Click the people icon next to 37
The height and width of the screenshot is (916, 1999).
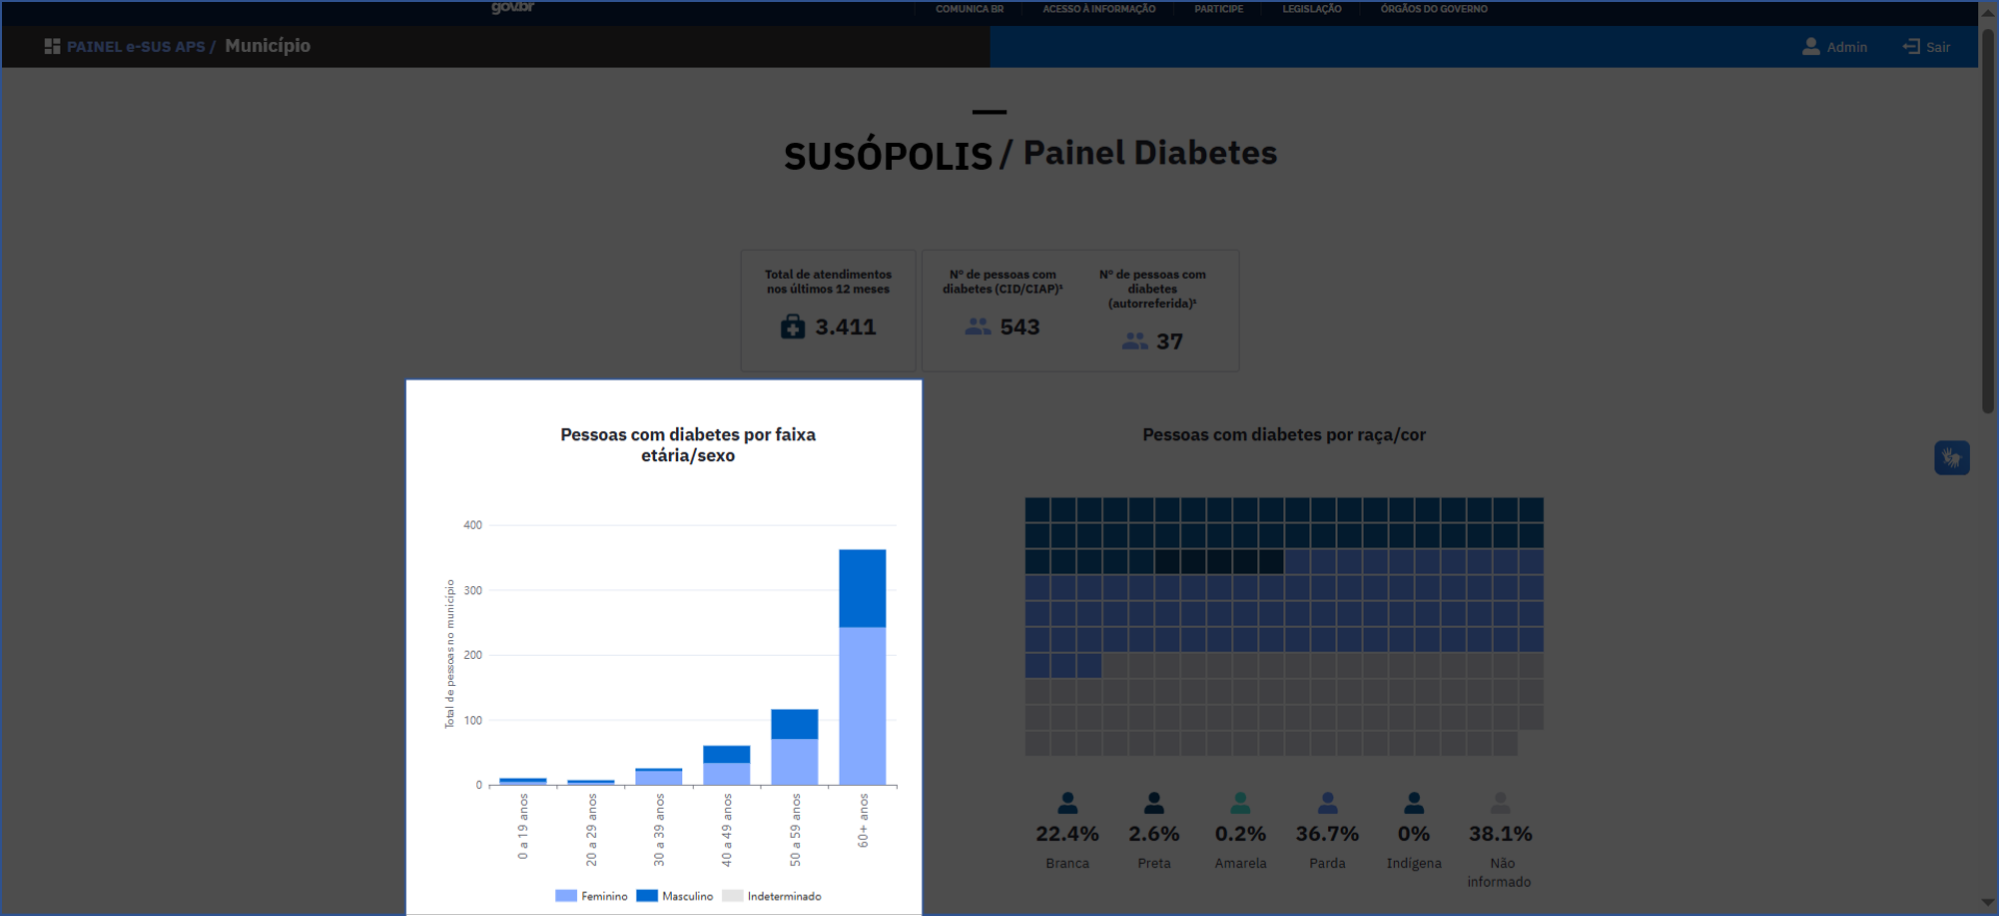click(1134, 342)
